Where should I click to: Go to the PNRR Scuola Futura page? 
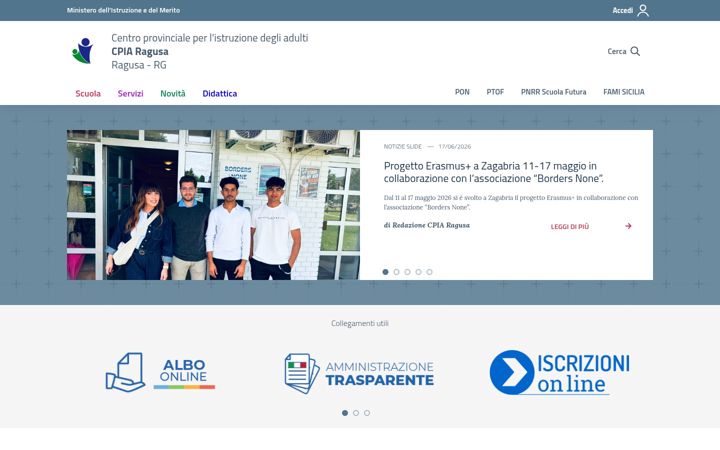point(553,92)
